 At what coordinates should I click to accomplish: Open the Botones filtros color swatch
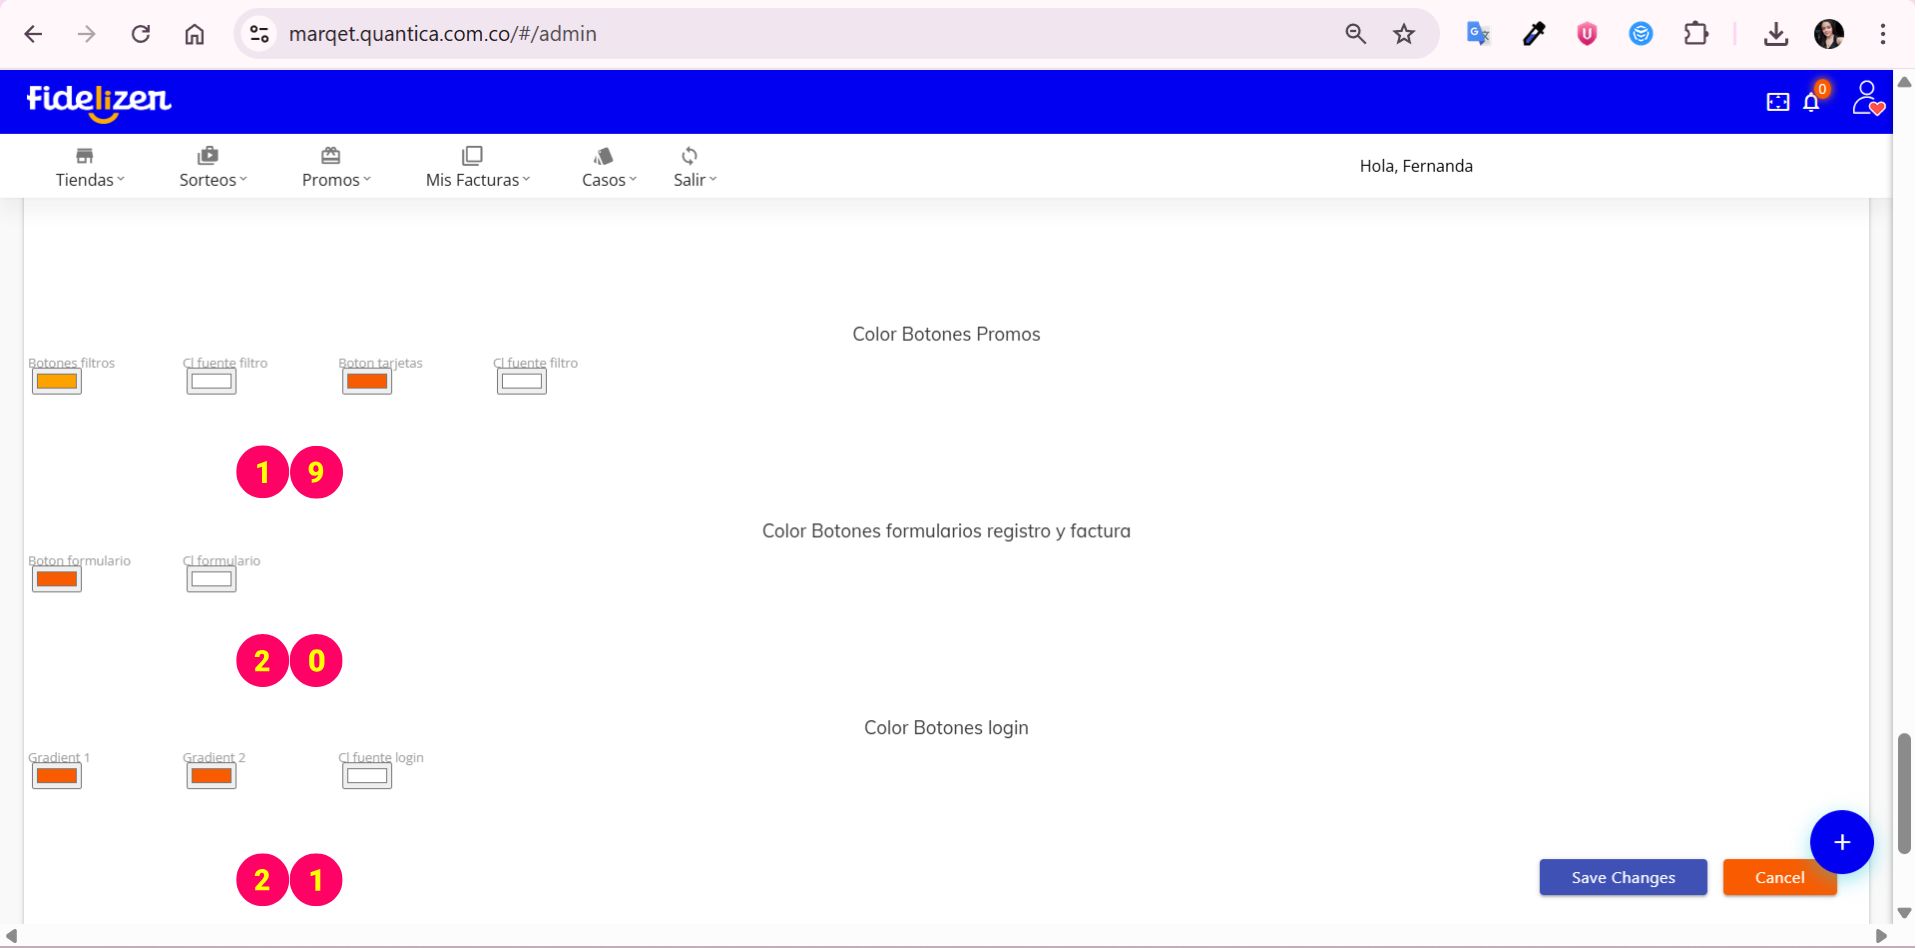(57, 381)
